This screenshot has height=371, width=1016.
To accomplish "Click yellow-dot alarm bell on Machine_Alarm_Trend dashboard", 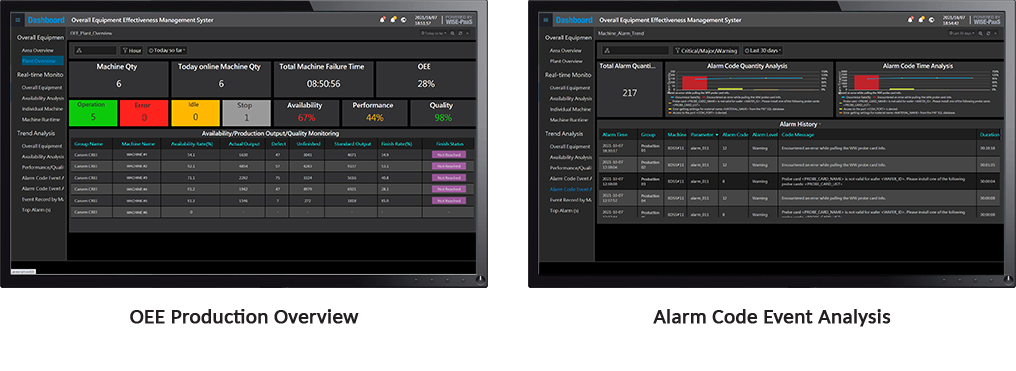I will pos(922,19).
